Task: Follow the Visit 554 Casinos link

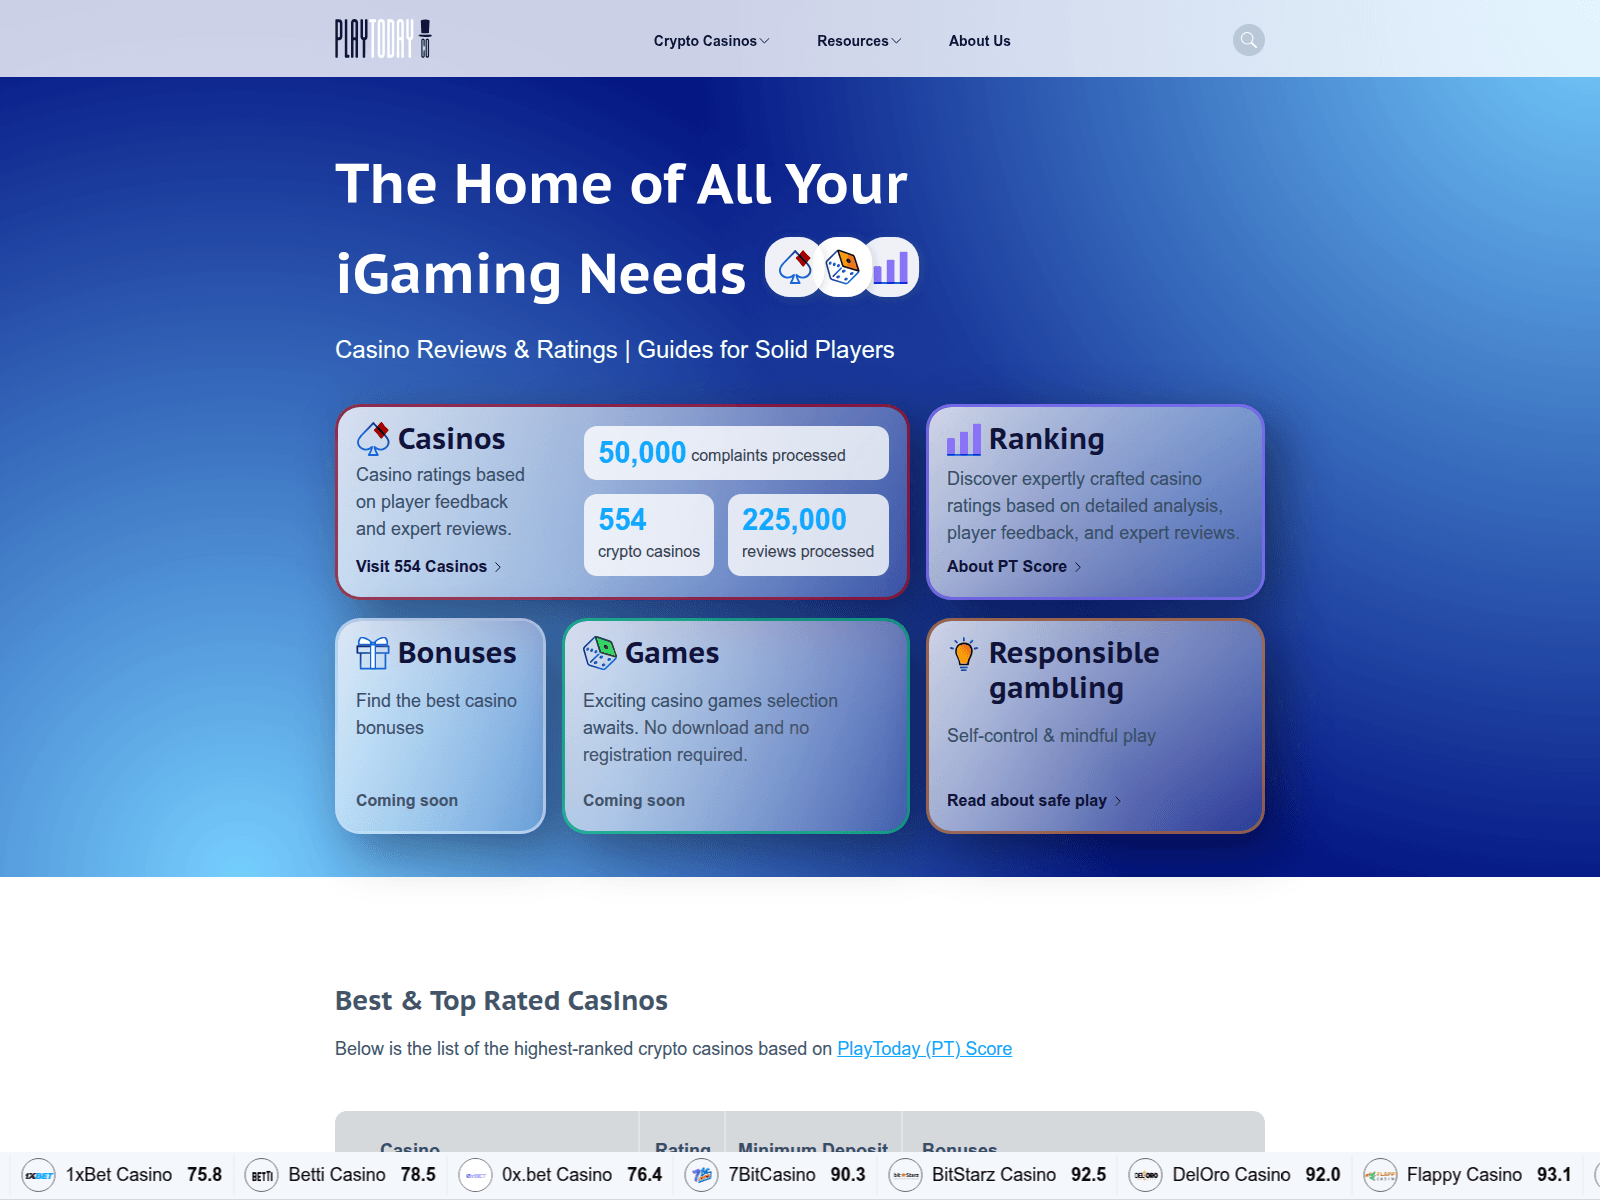Action: tap(428, 566)
